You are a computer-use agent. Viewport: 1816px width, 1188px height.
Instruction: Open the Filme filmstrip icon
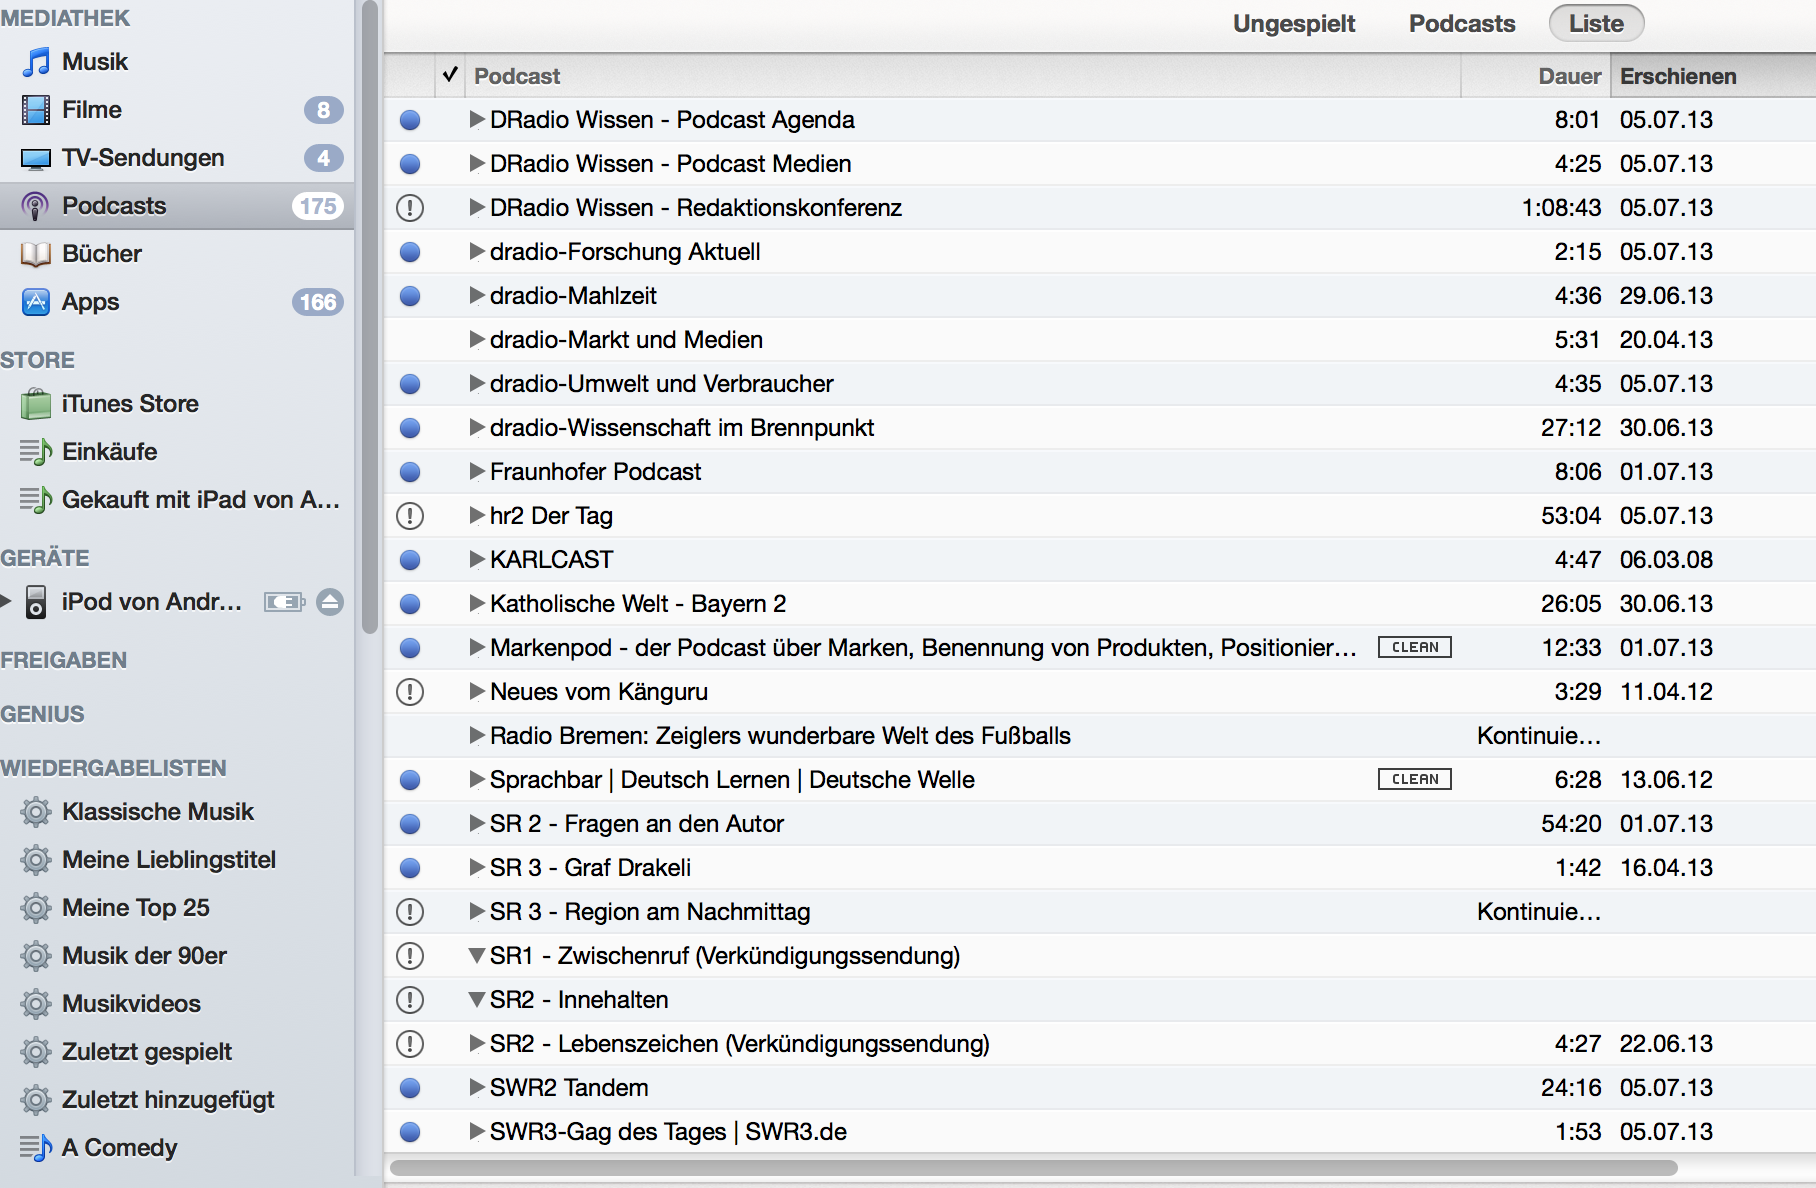pyautogui.click(x=36, y=110)
